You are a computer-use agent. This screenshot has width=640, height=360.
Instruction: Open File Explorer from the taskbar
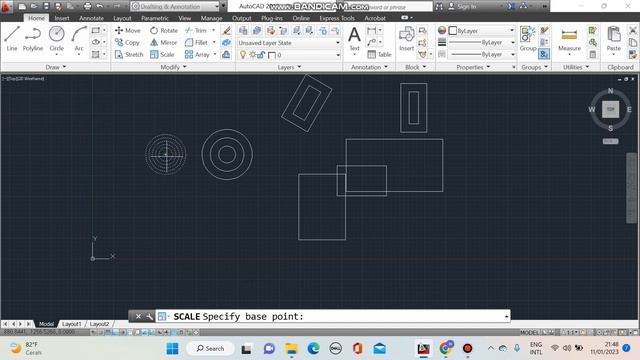(291, 349)
